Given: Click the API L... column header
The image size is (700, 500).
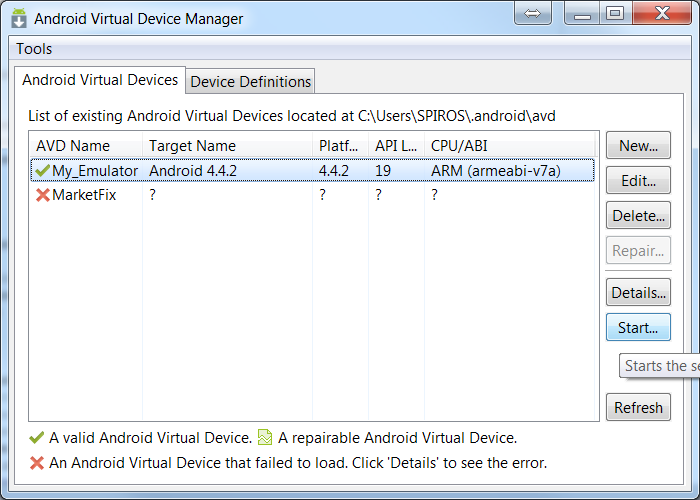Looking at the screenshot, I should click(396, 146).
